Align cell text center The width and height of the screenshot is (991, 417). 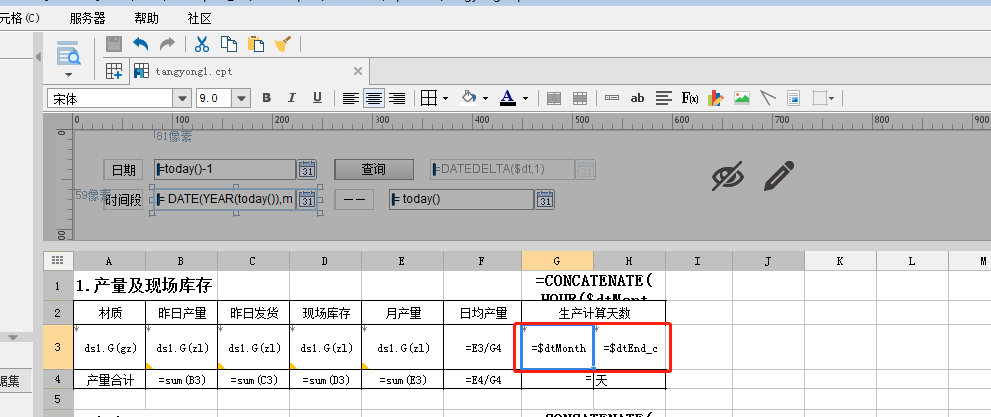374,99
